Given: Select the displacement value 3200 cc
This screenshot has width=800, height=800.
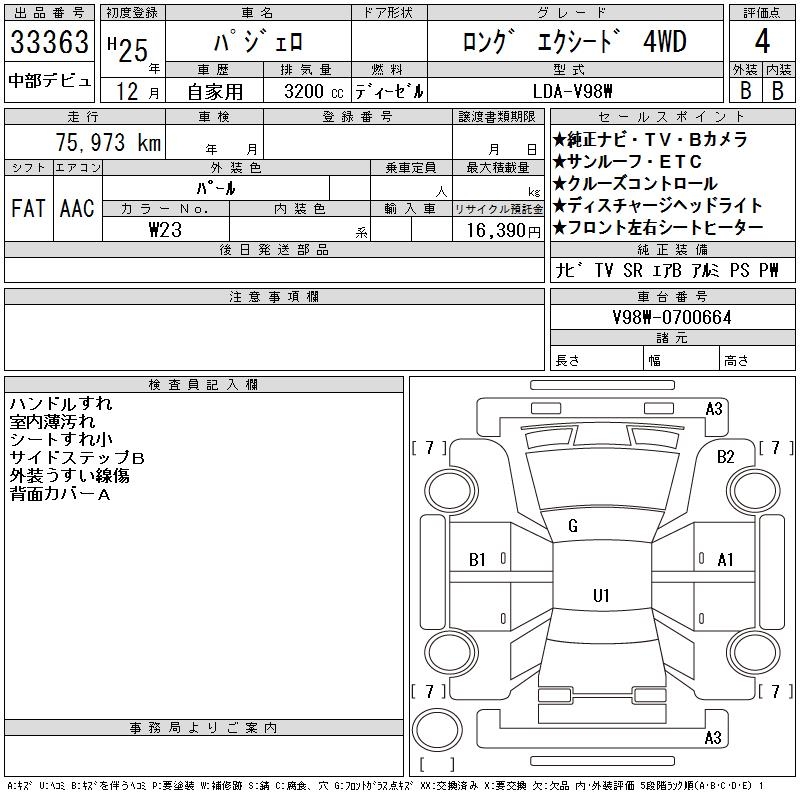Looking at the screenshot, I should click(314, 92).
